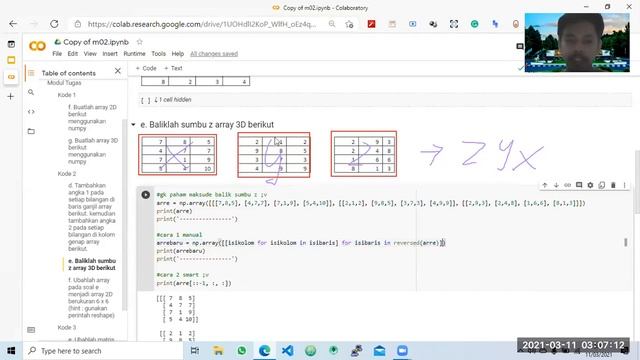The width and height of the screenshot is (640, 360).
Task: Run the code cell with play button
Action: click(x=146, y=195)
